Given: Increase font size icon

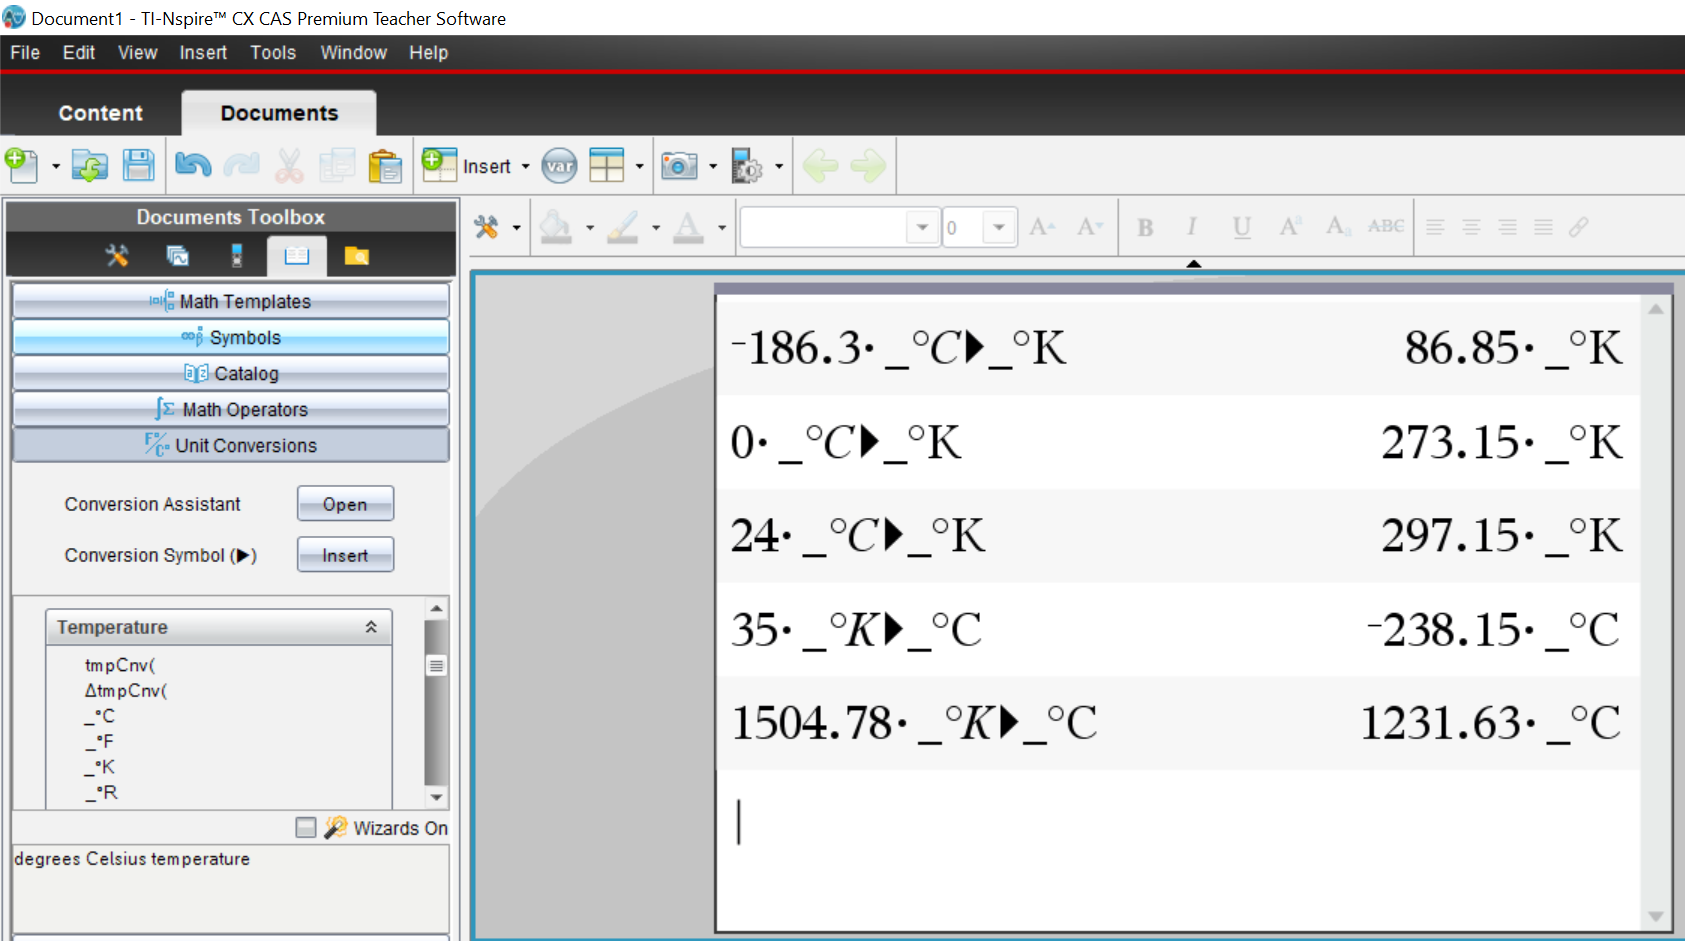Looking at the screenshot, I should tap(1042, 227).
